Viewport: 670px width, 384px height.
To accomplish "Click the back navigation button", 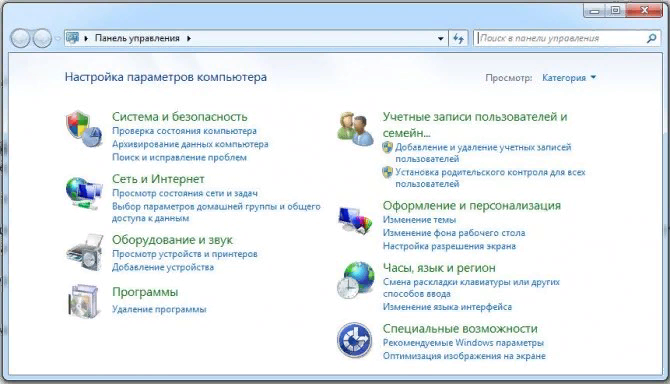I will 20,38.
